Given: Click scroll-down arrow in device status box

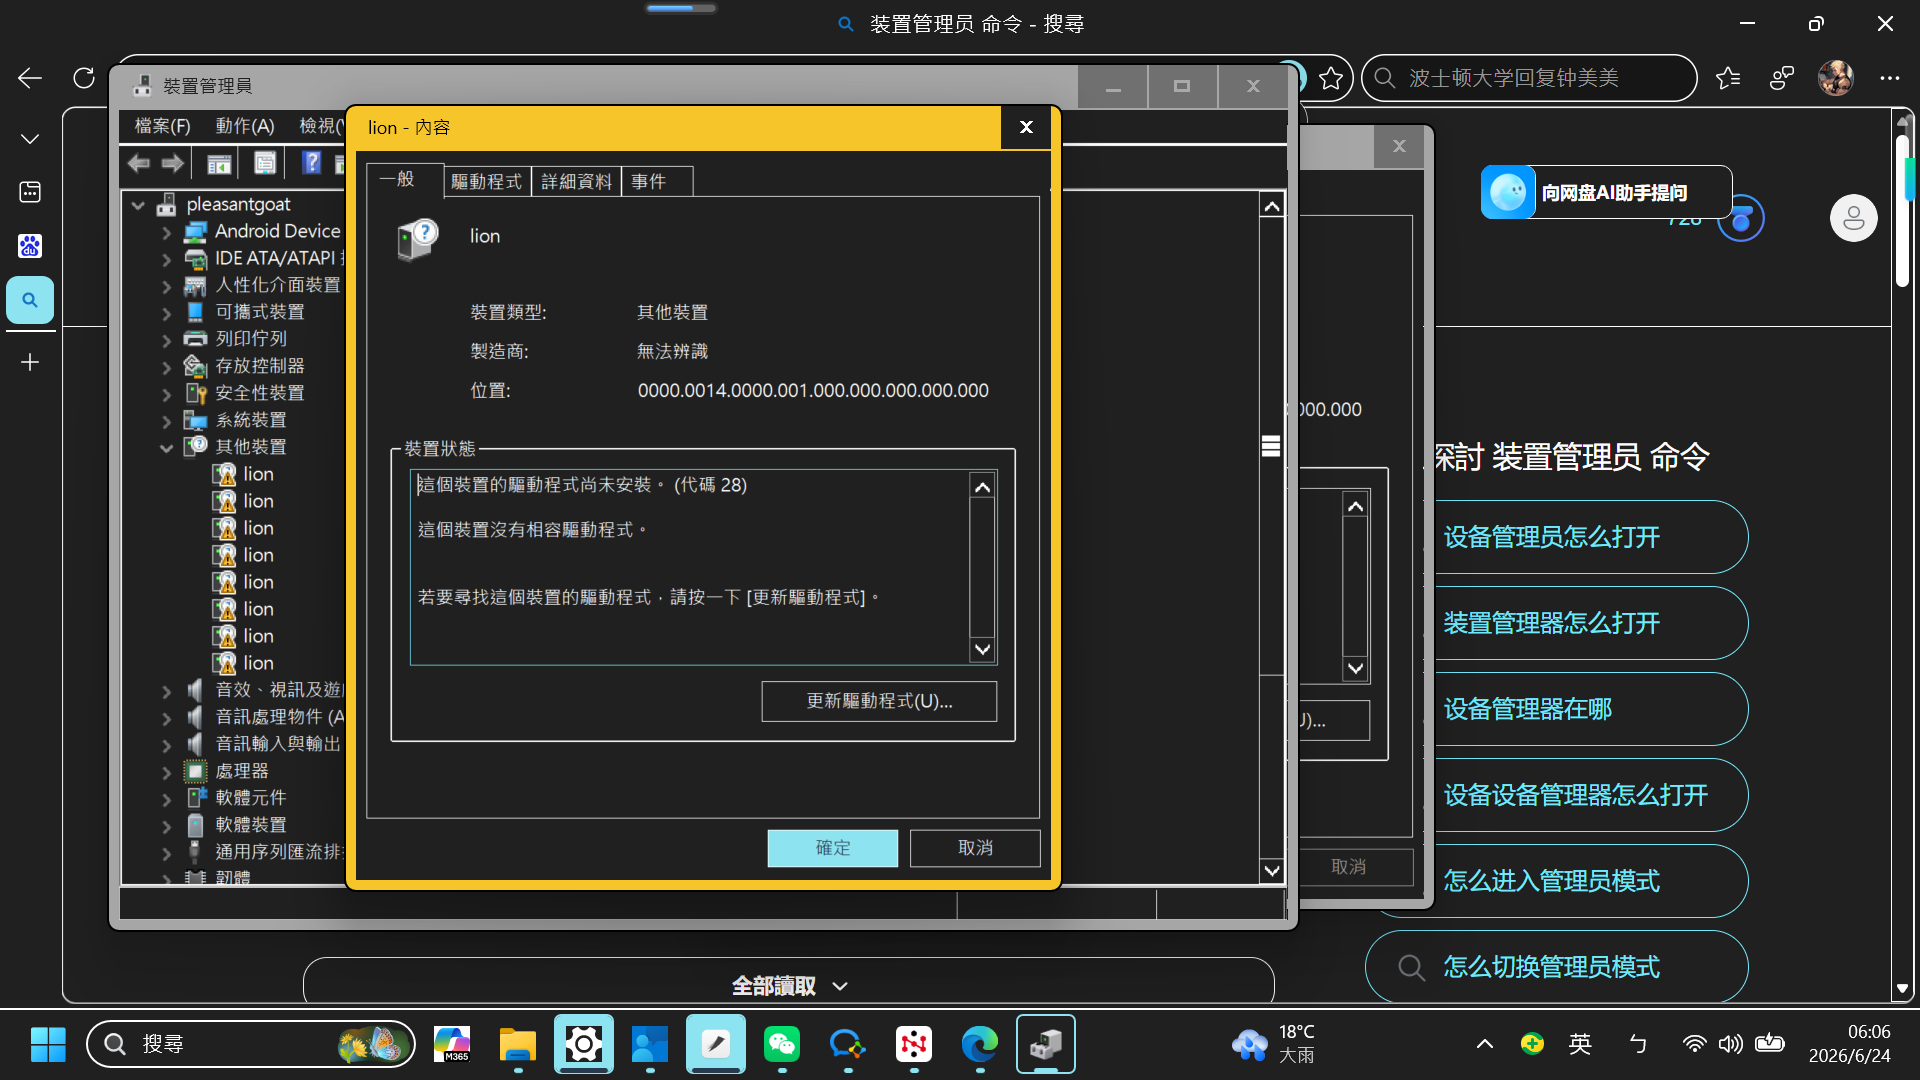Looking at the screenshot, I should click(983, 650).
